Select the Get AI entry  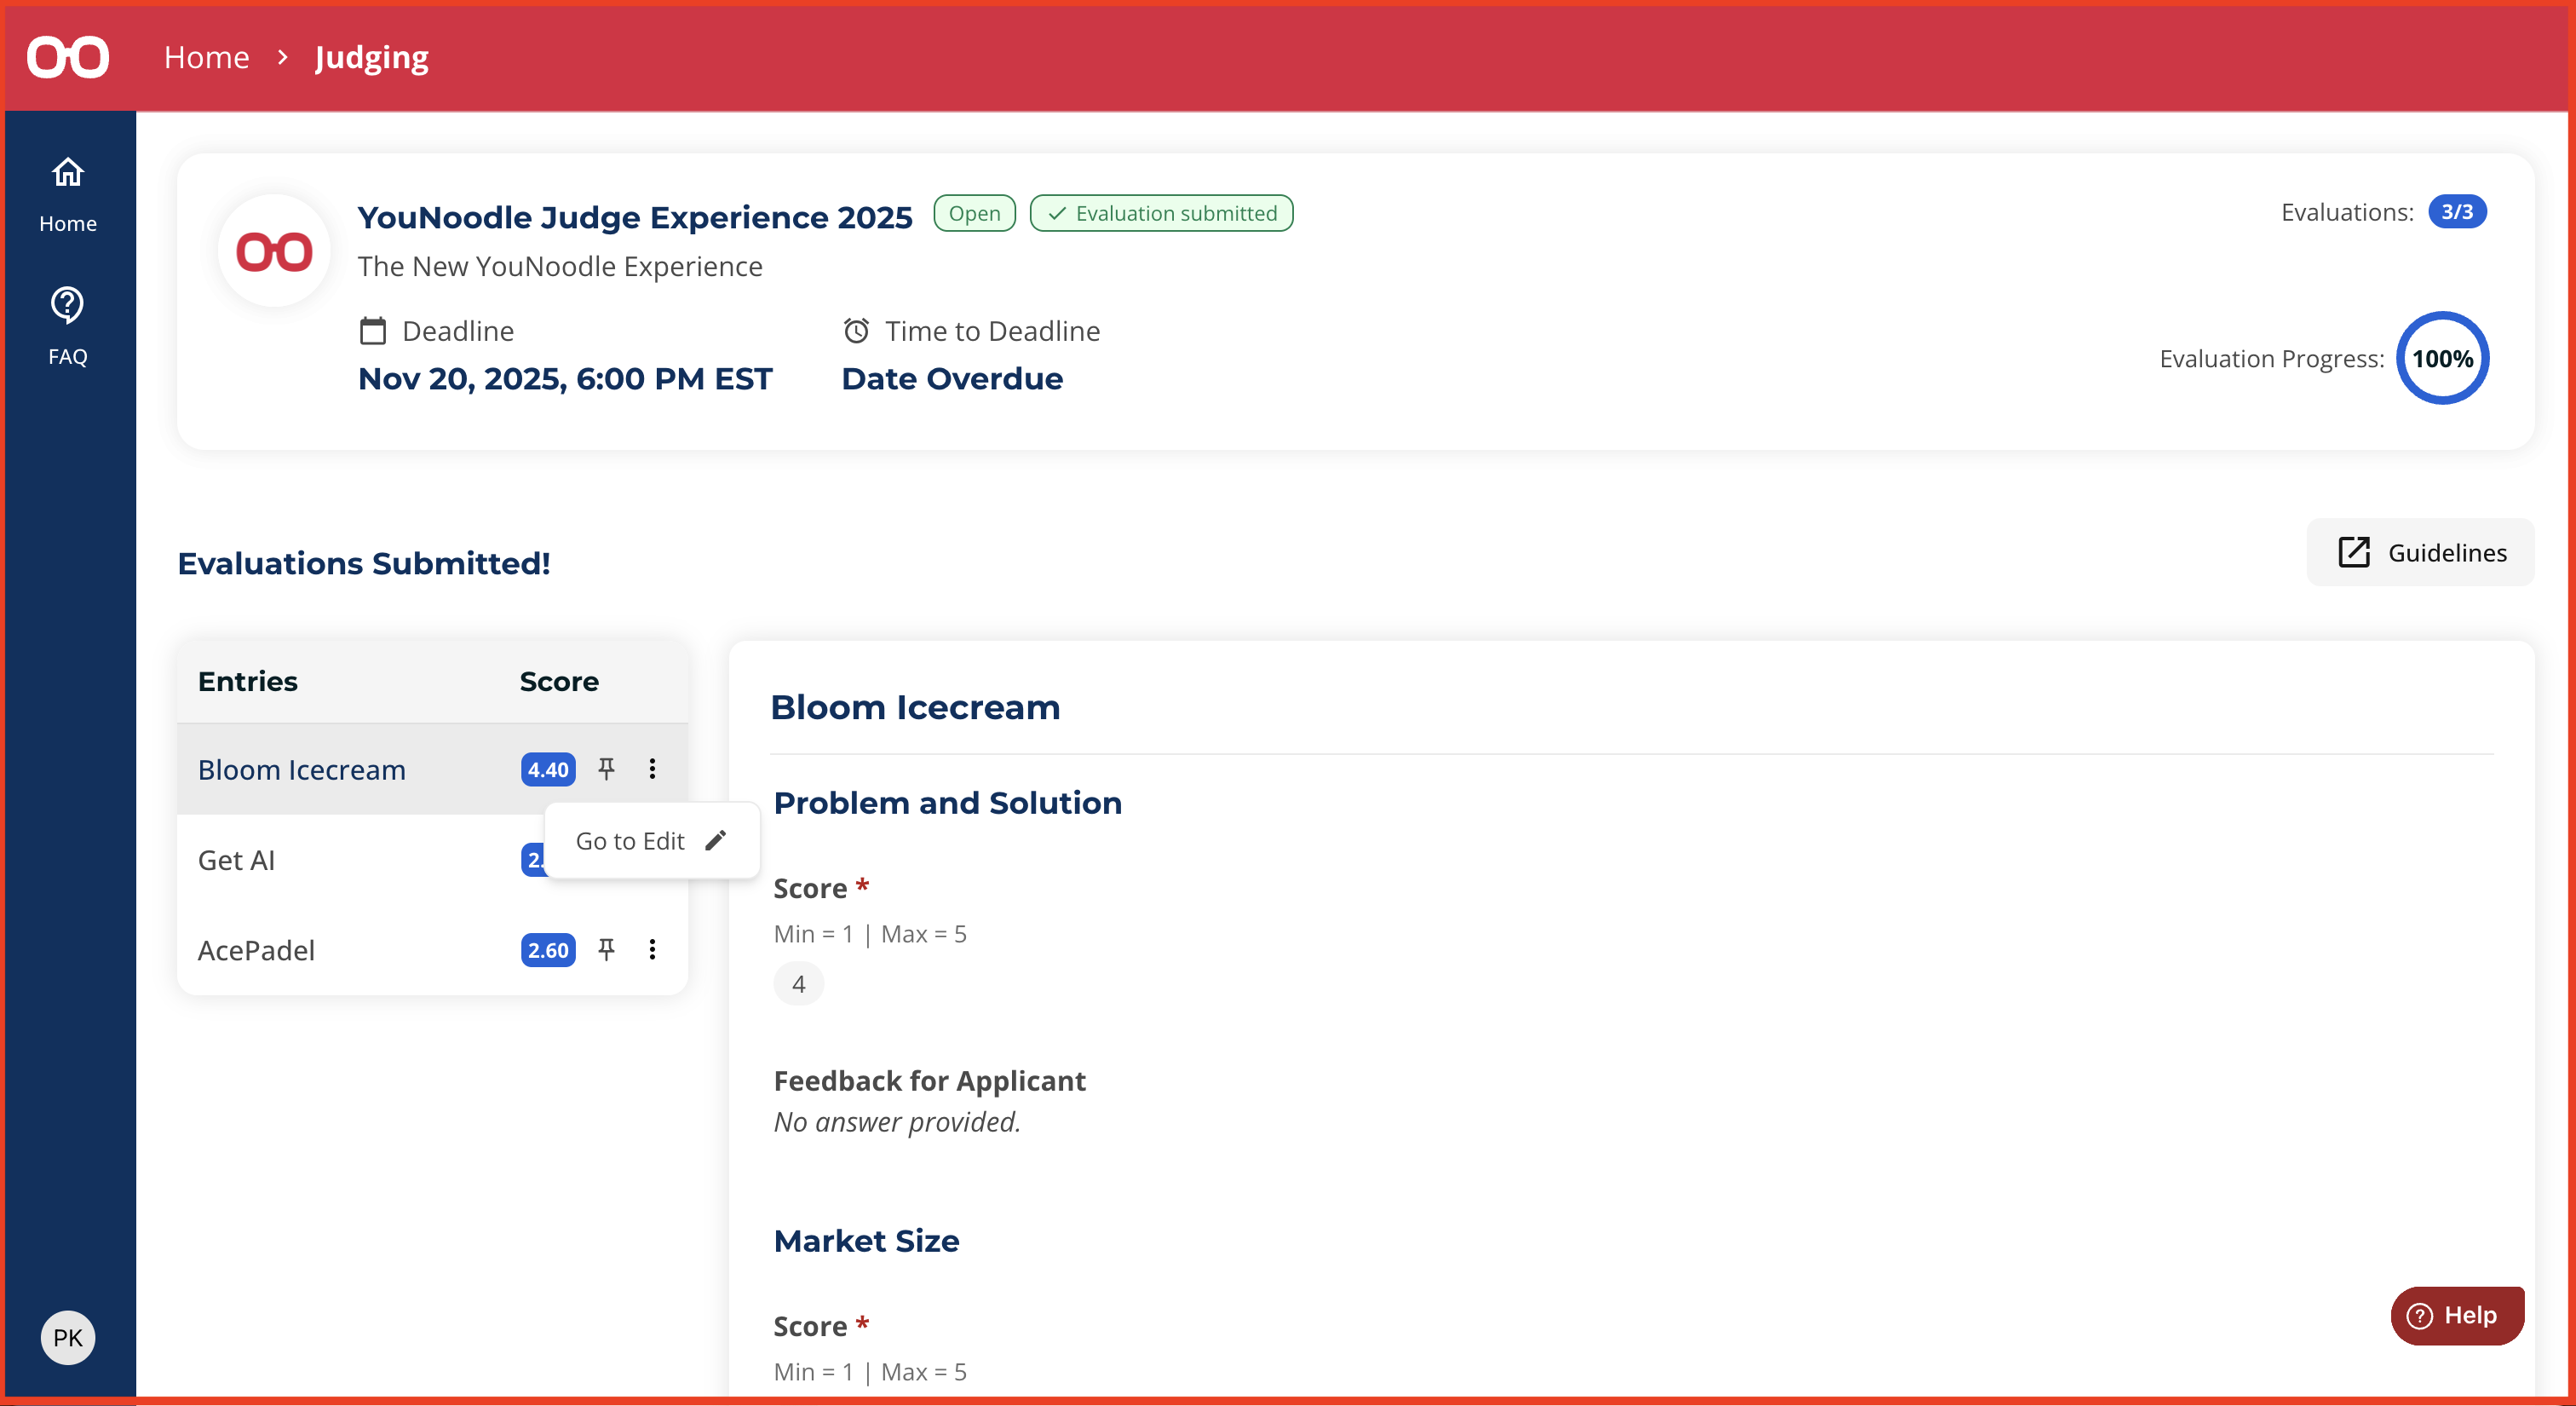[x=236, y=860]
